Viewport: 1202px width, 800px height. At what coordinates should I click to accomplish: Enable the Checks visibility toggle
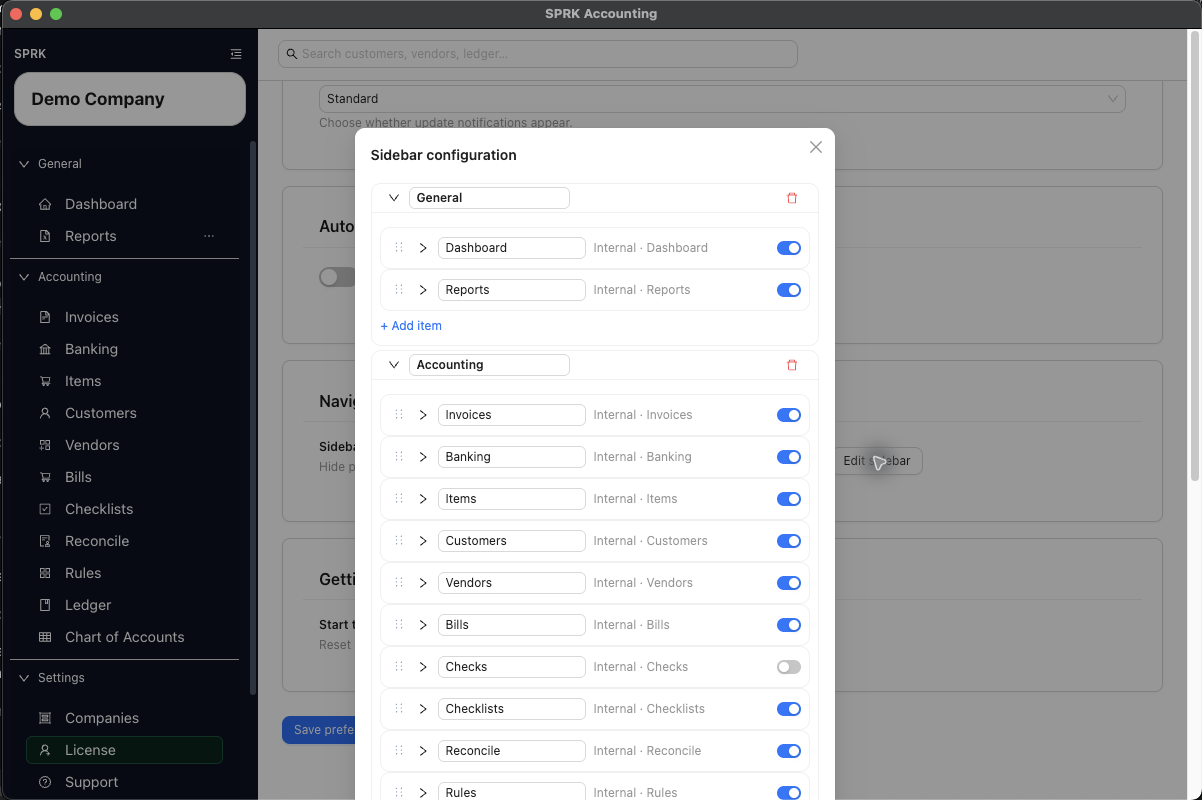coord(789,667)
